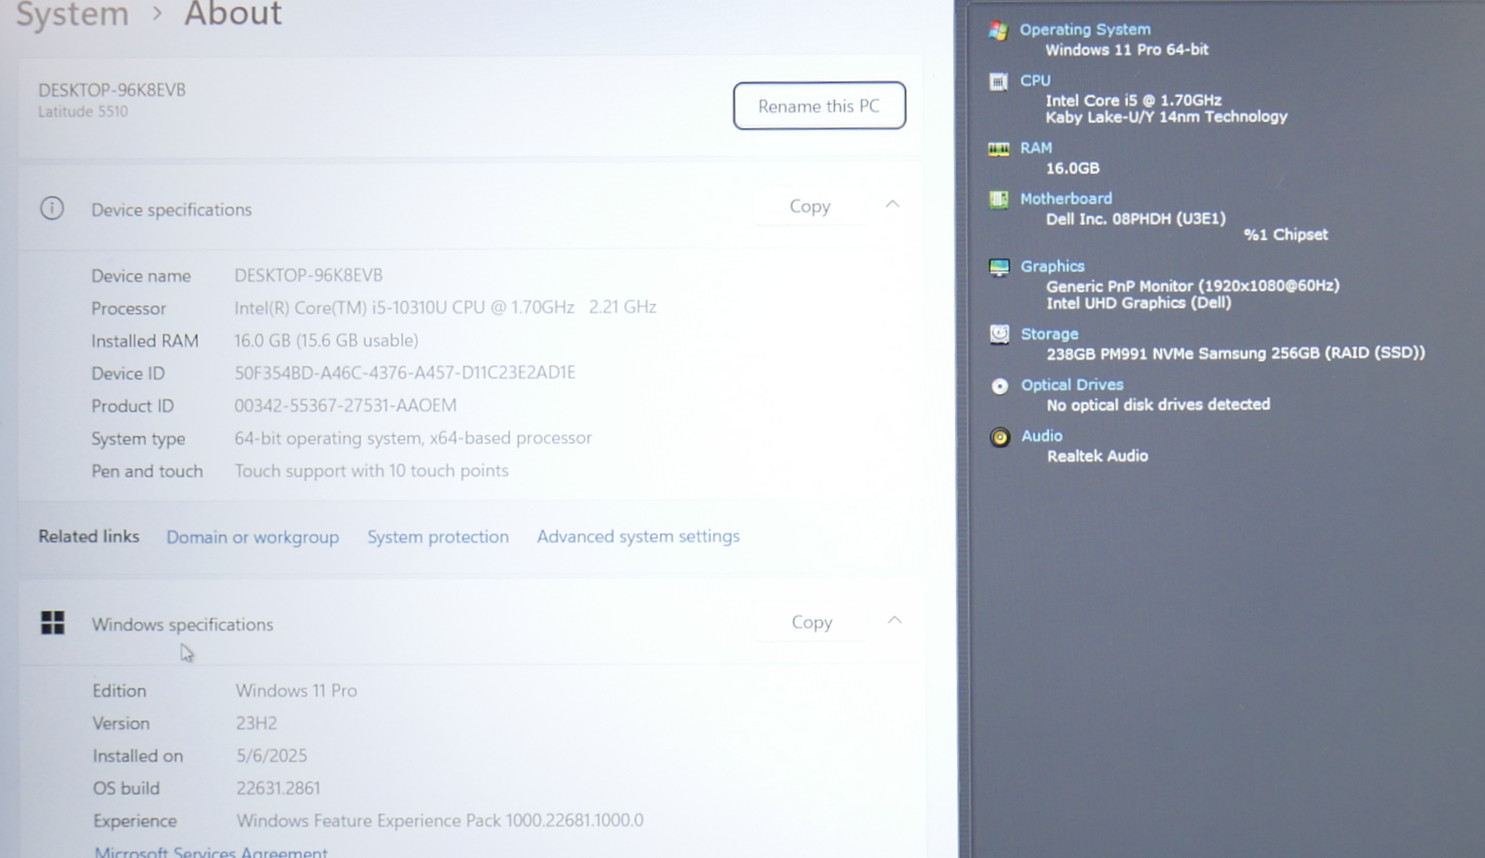
Task: Click the Experience pack value text
Action: click(x=440, y=820)
